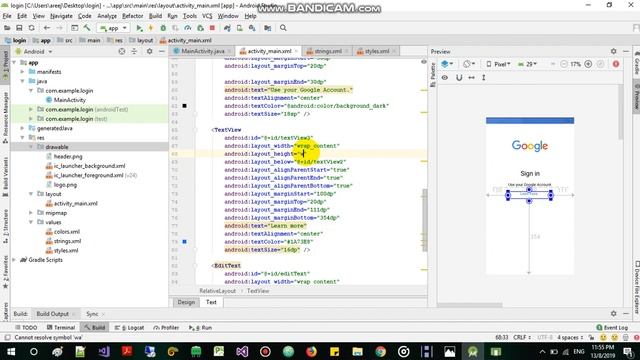The width and height of the screenshot is (640, 360).
Task: Open the Logcat tool window
Action: tap(129, 327)
